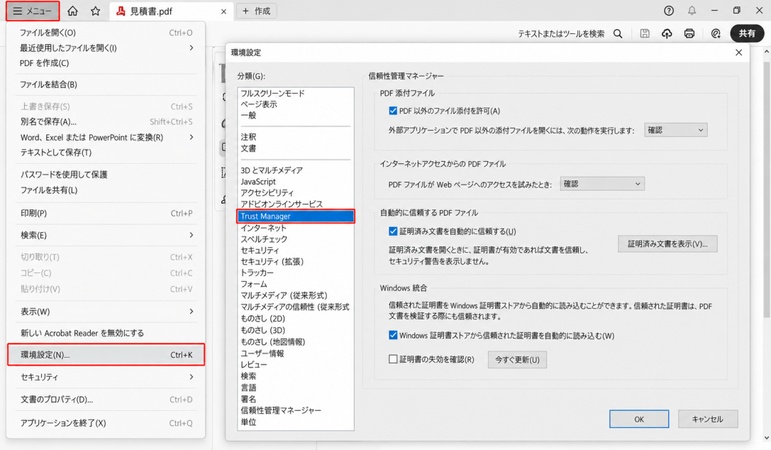Open the external application action dropdown
The width and height of the screenshot is (771, 450).
point(676,130)
